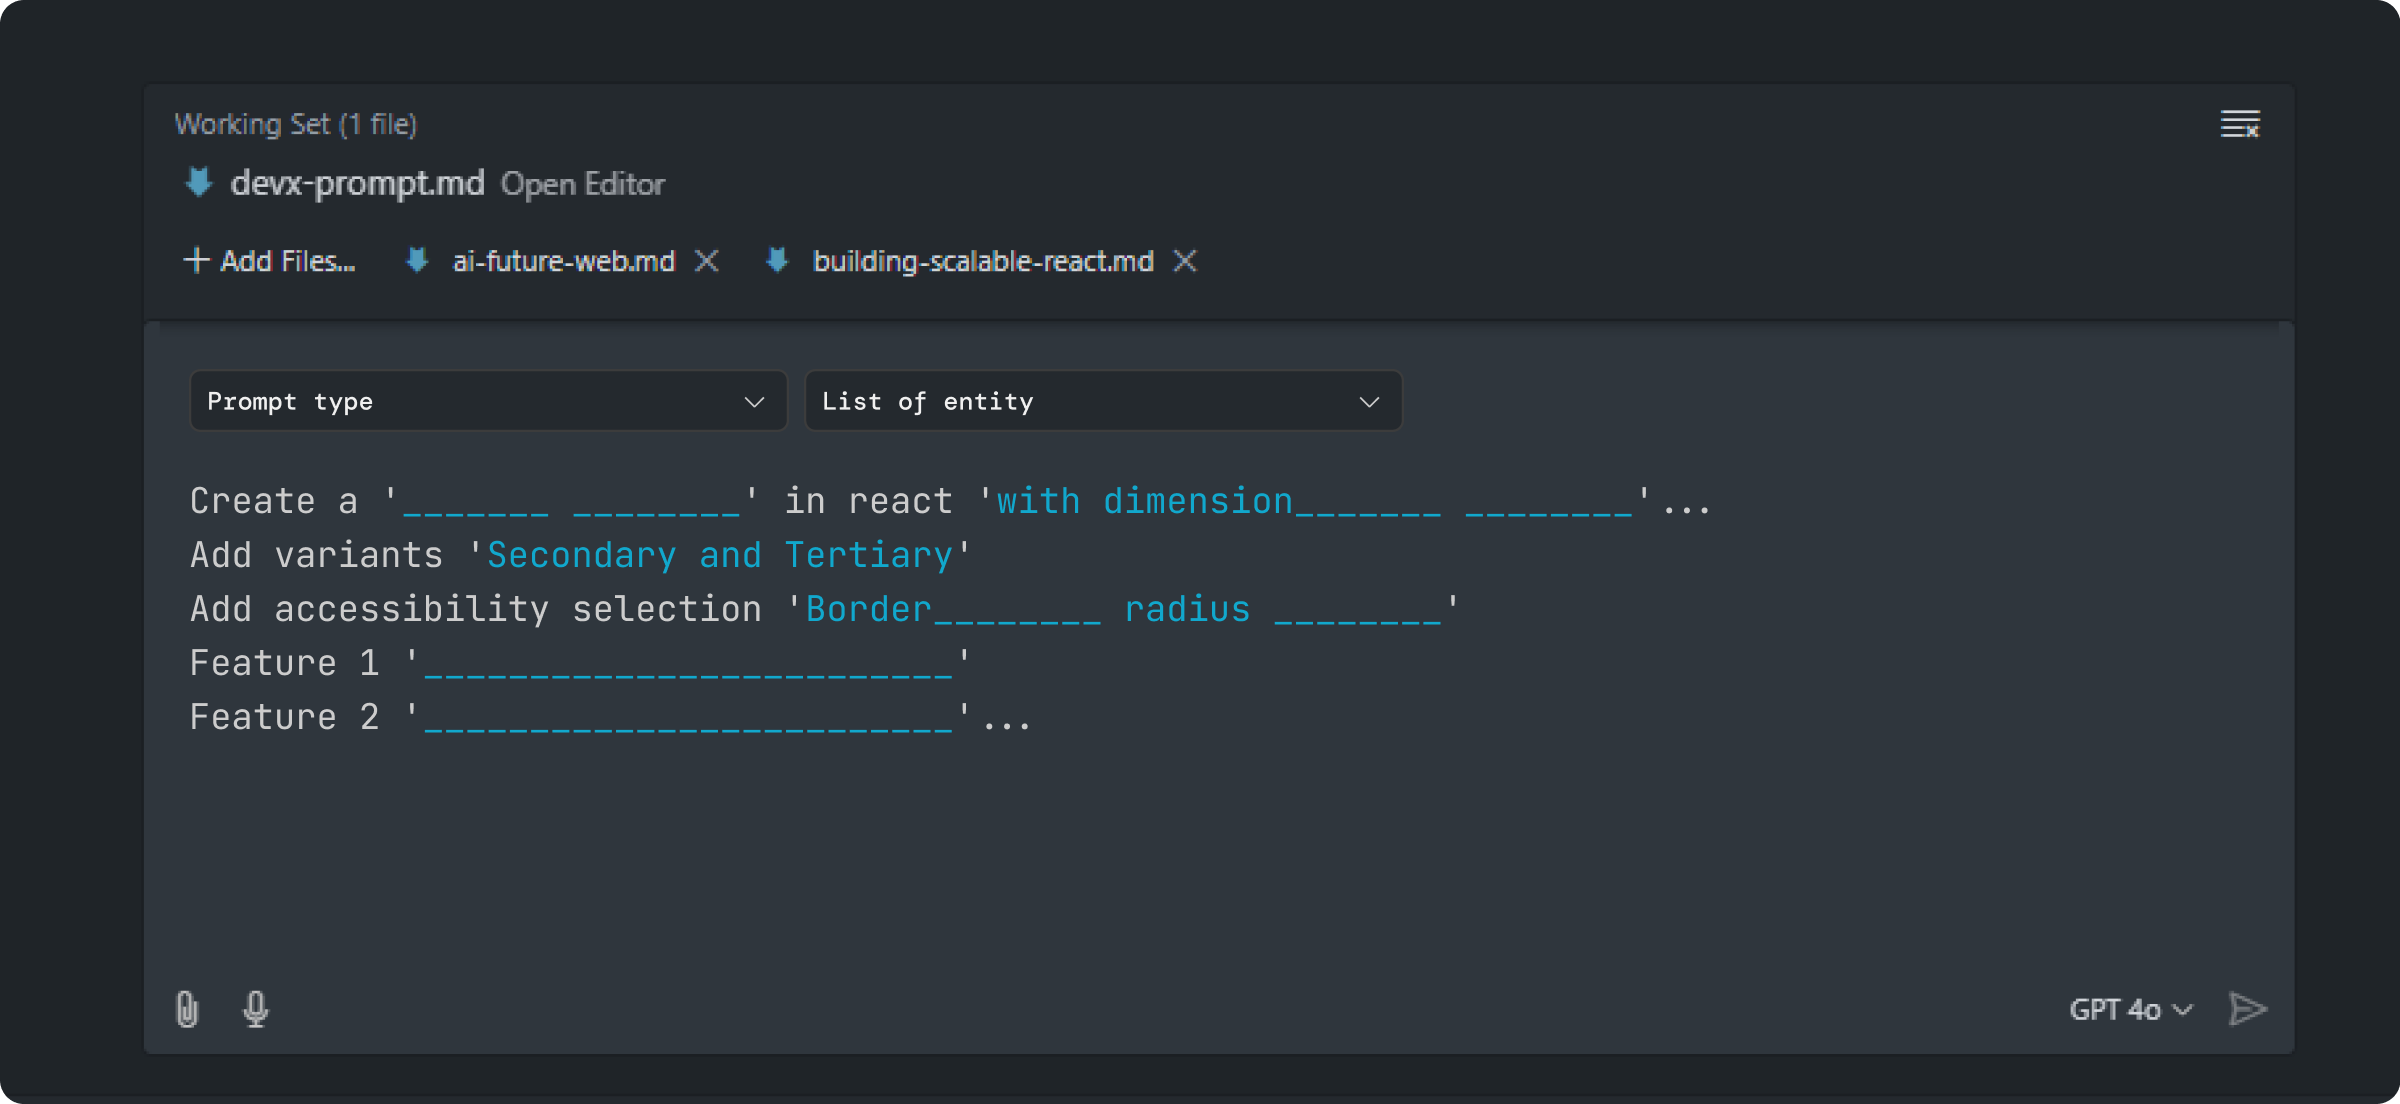Viewport: 2400px width, 1104px height.
Task: Click the markdown icon on building-scalable-react.md chip
Action: 777,261
